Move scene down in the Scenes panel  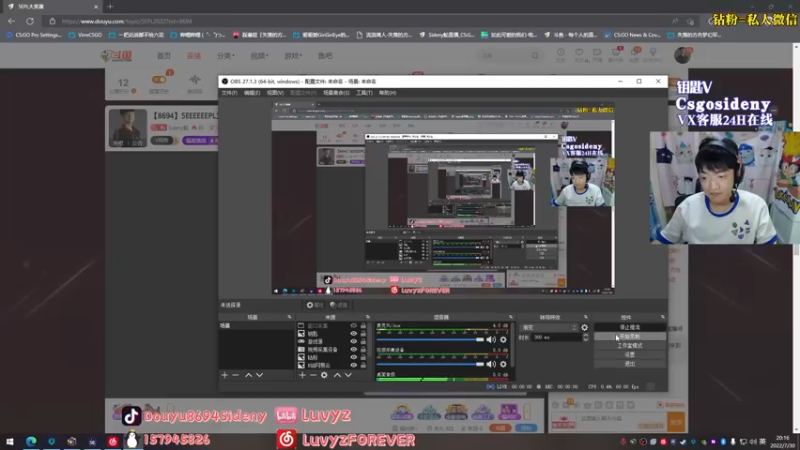(x=260, y=375)
